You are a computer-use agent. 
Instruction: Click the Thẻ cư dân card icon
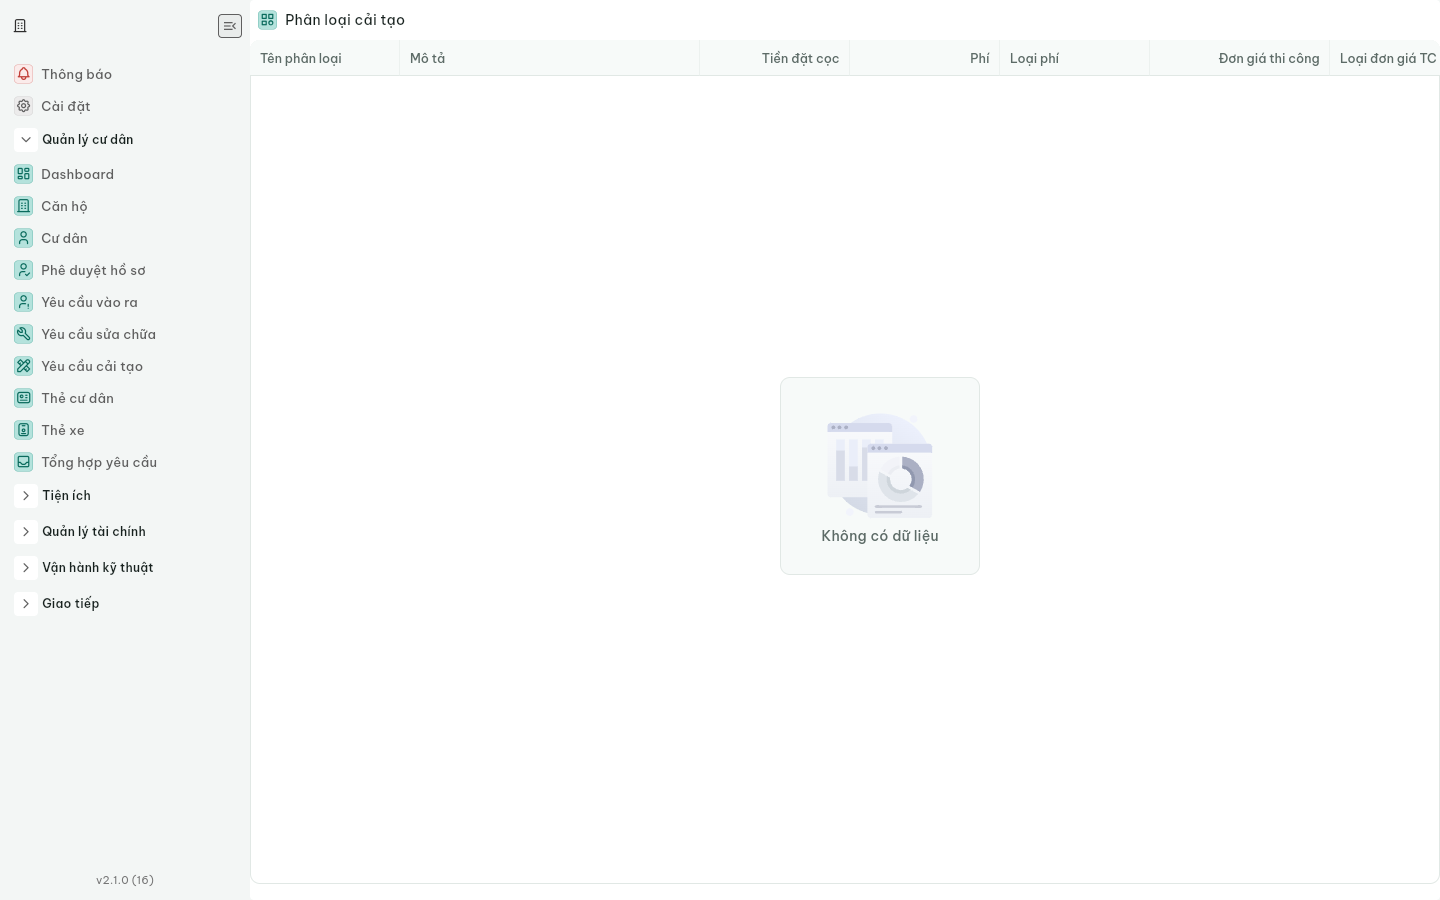tap(24, 398)
